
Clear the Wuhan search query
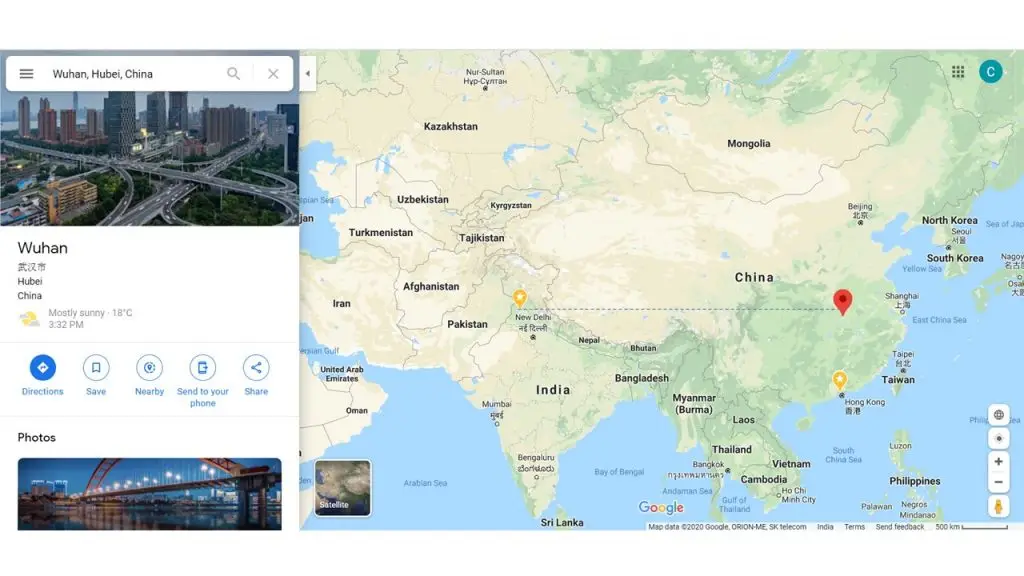tap(273, 74)
